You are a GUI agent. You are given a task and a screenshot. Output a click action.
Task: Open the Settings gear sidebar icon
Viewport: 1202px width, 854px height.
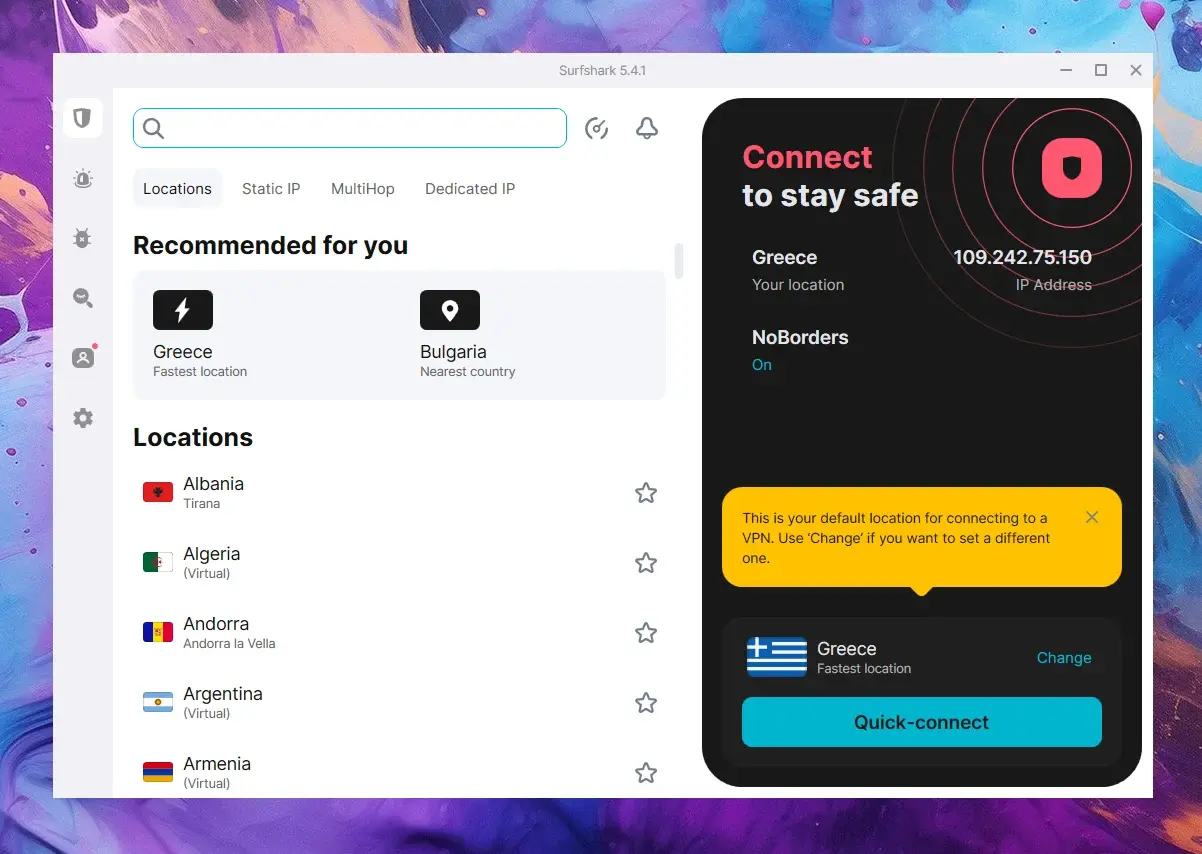click(83, 418)
